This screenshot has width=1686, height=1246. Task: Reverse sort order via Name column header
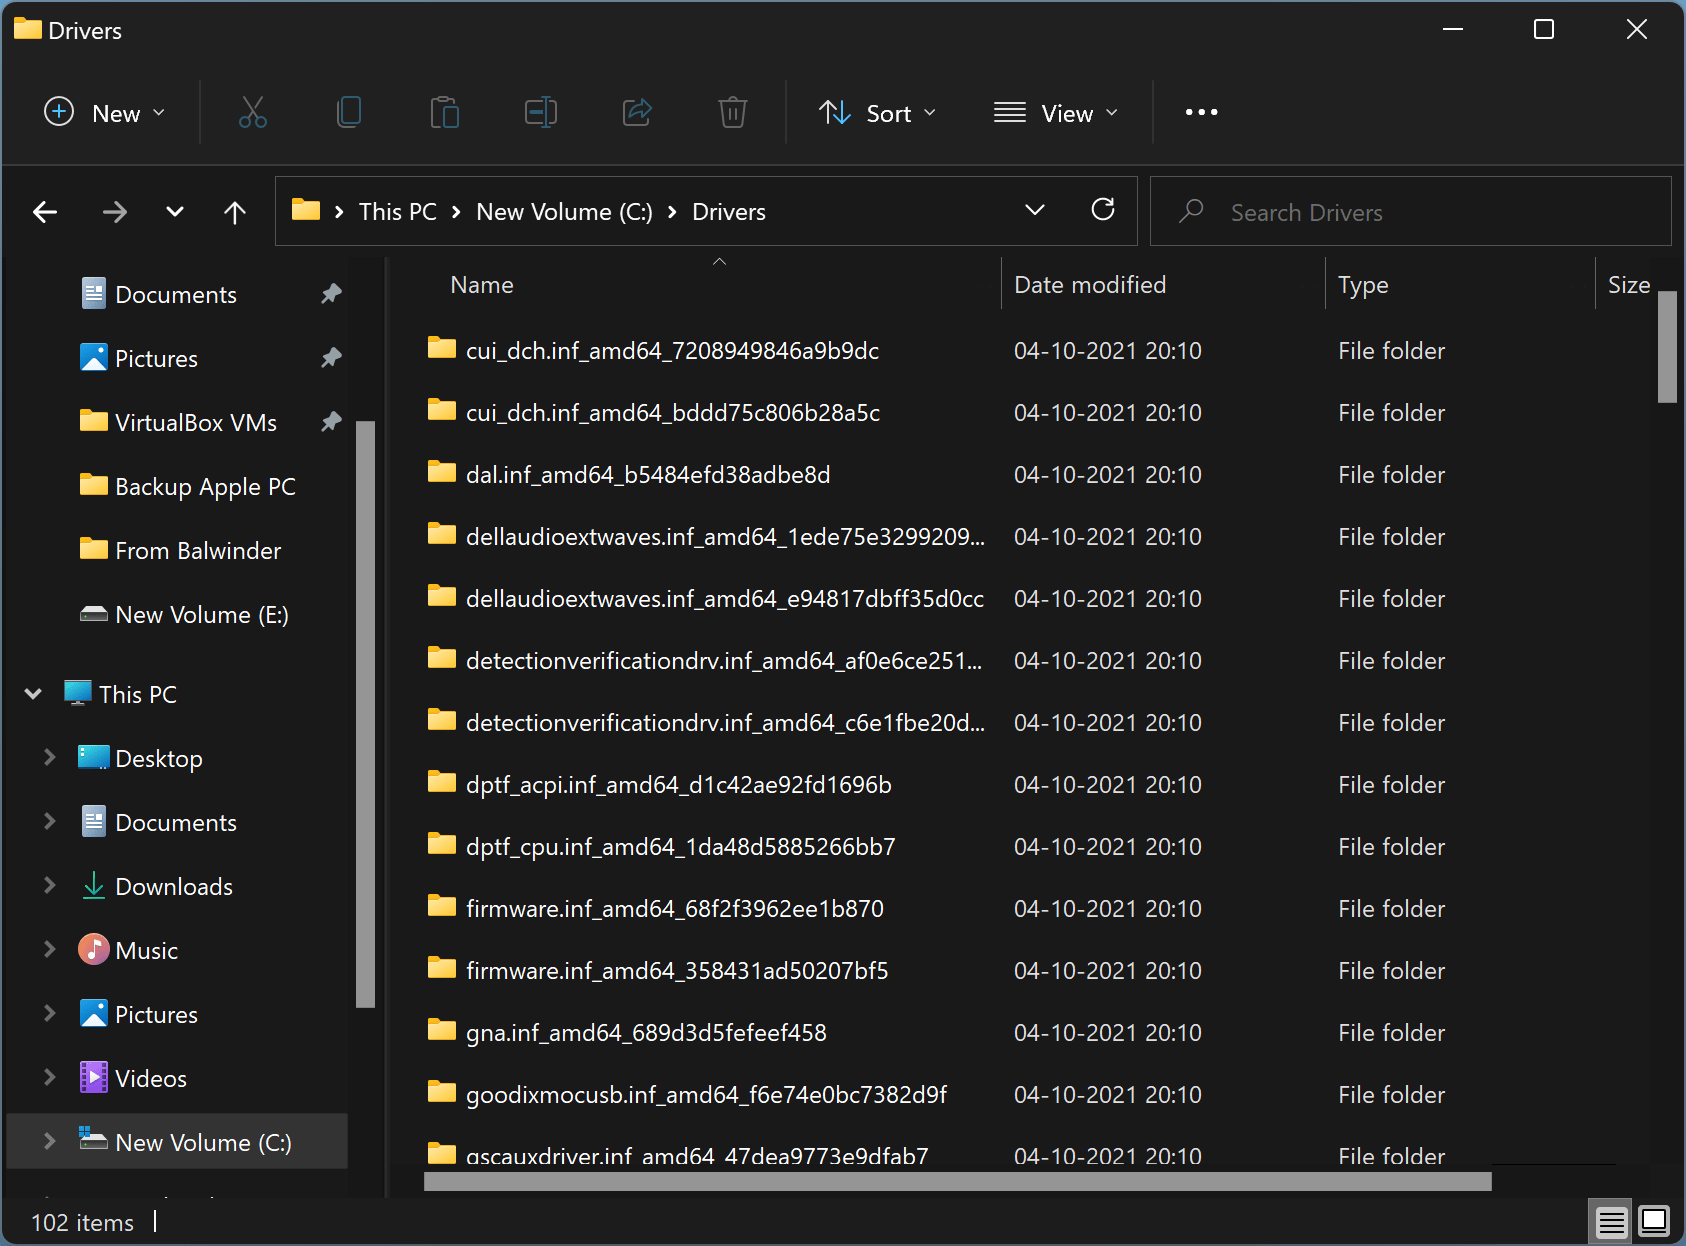pyautogui.click(x=481, y=284)
